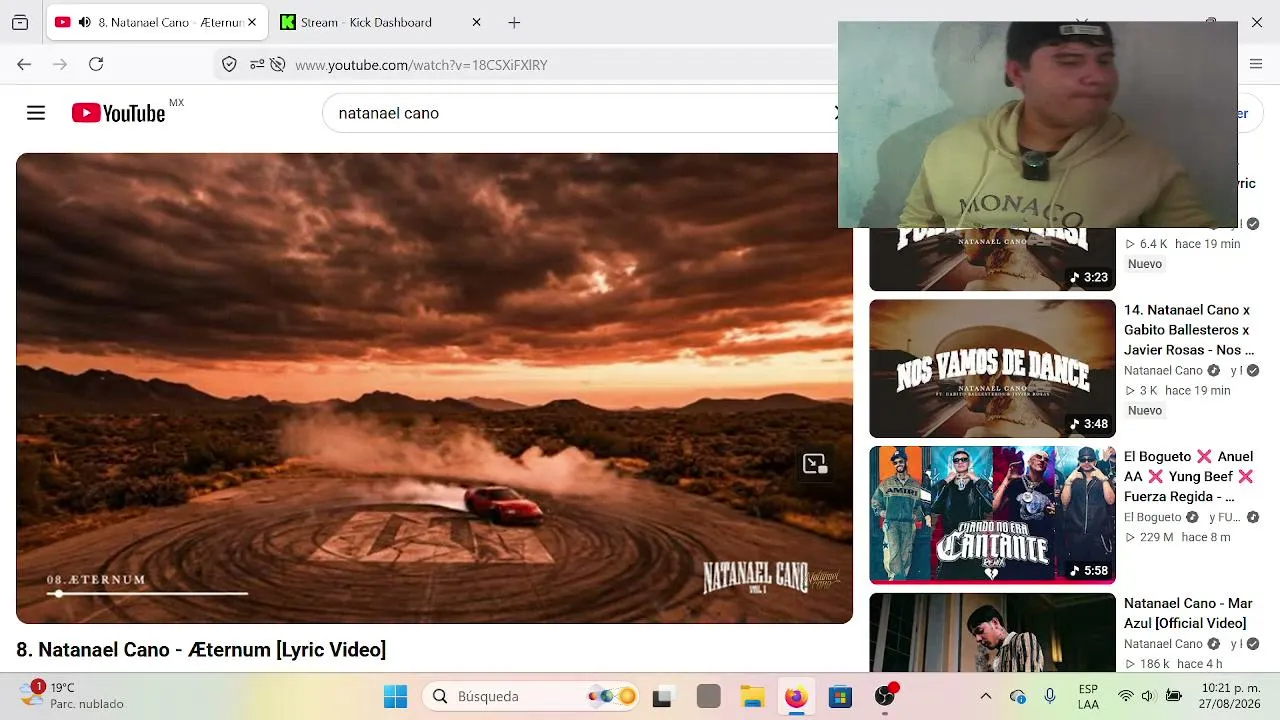Image resolution: width=1280 pixels, height=720 pixels.
Task: Open the ESP LAA language switcher
Action: [1088, 697]
